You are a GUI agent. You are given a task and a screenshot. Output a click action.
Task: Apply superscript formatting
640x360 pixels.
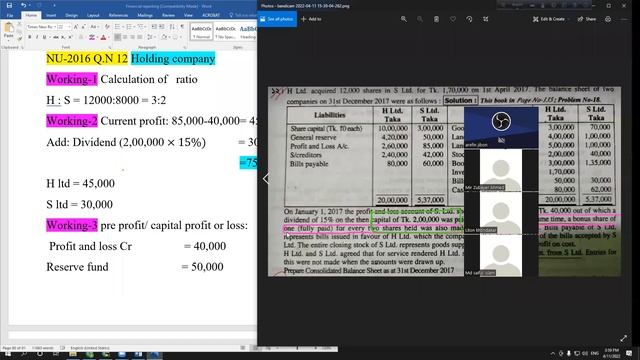pyautogui.click(x=70, y=37)
